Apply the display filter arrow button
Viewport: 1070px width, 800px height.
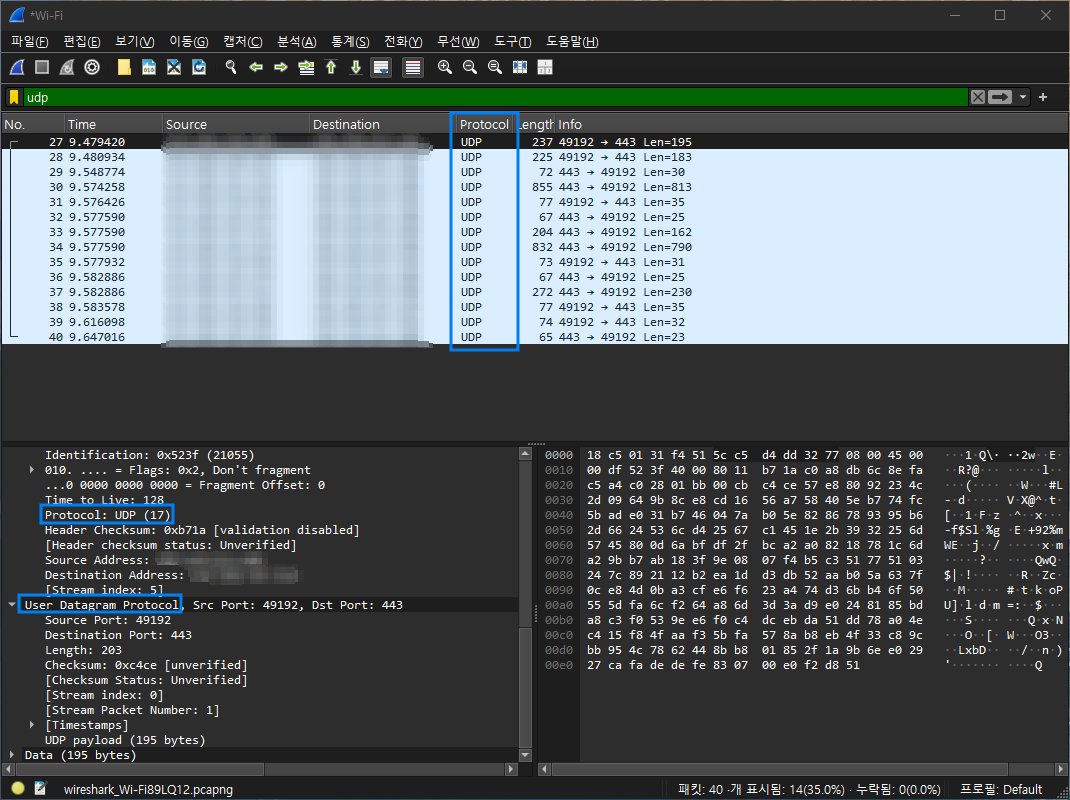coord(1000,97)
